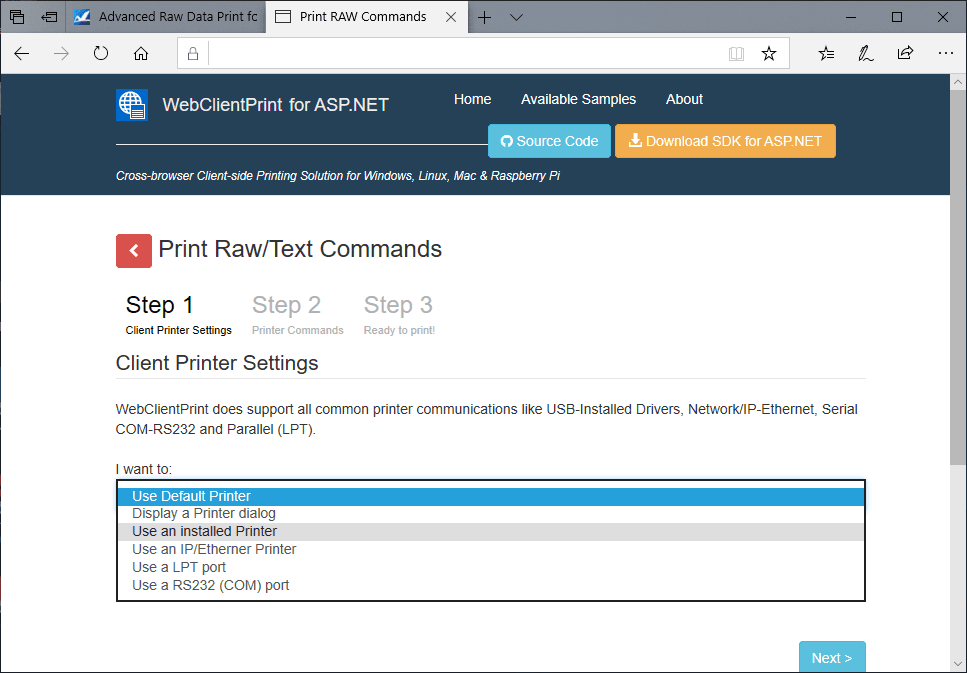Open a new browser tab
The width and height of the screenshot is (967, 673).
pos(485,17)
